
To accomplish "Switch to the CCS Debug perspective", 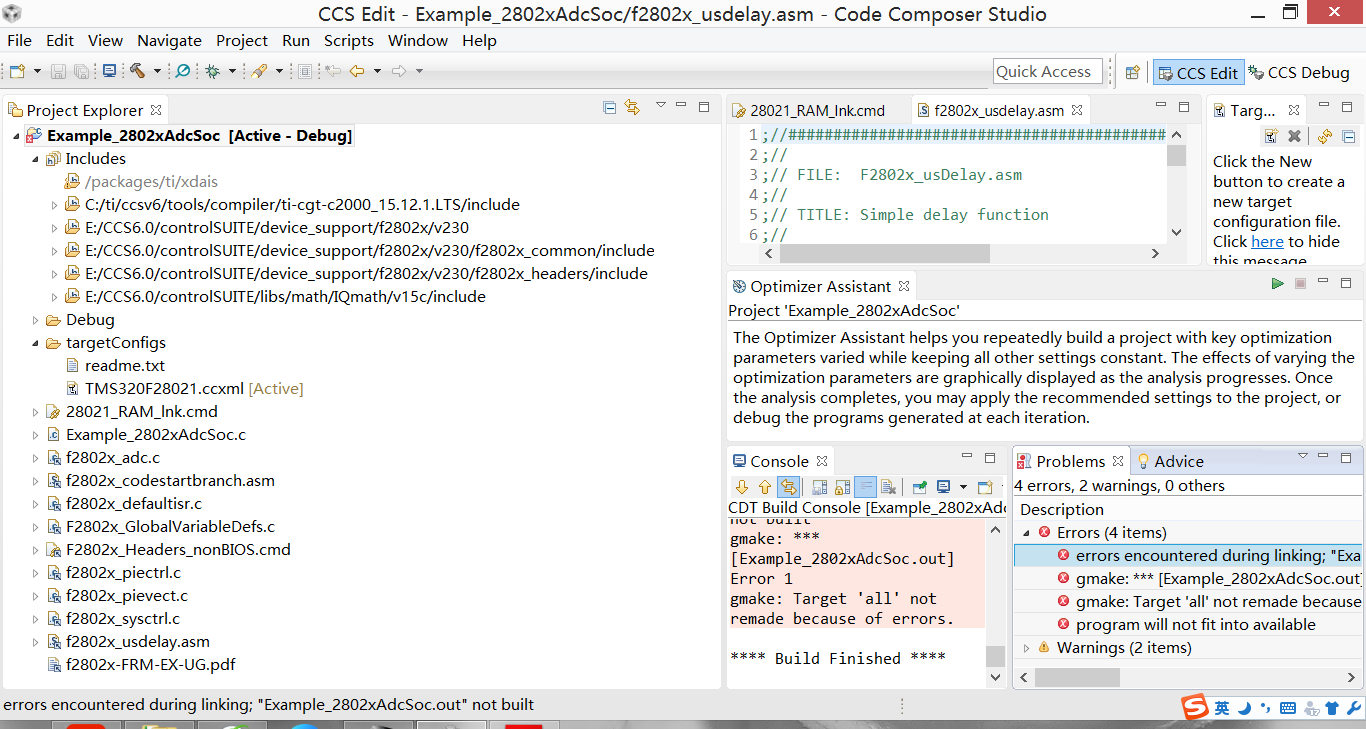I will tap(1298, 72).
